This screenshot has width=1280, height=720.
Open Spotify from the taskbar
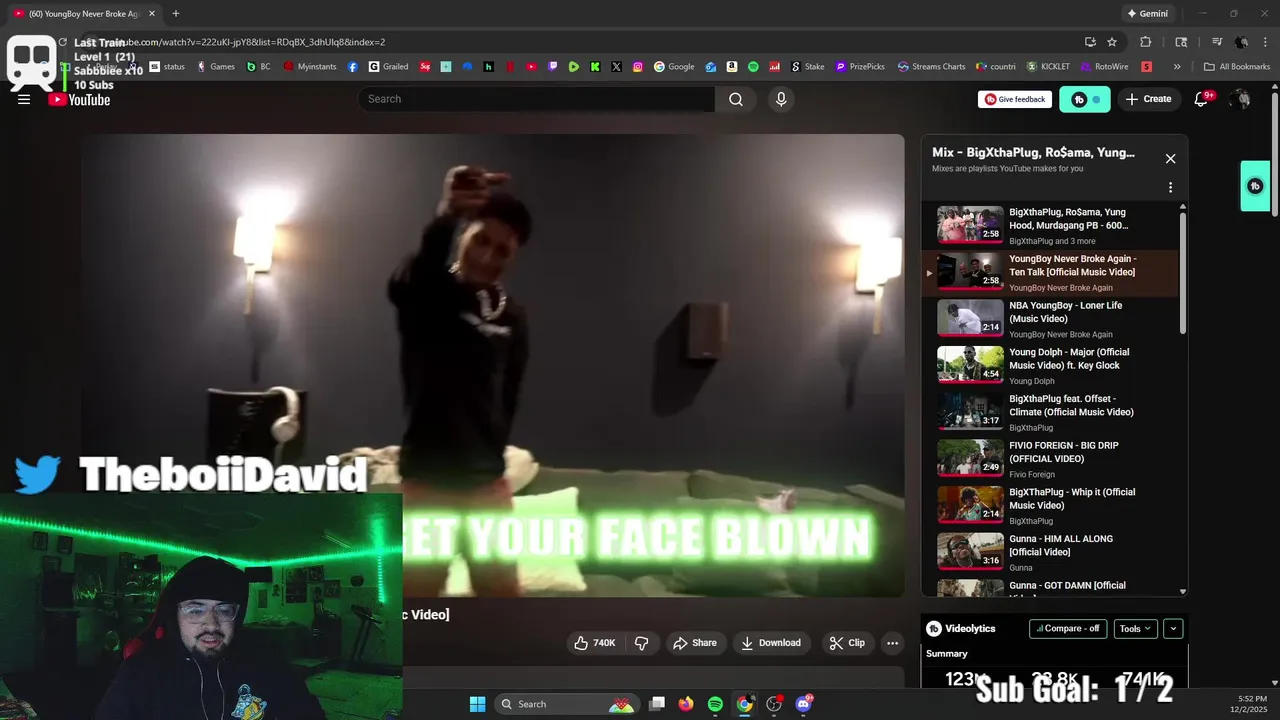tap(715, 704)
